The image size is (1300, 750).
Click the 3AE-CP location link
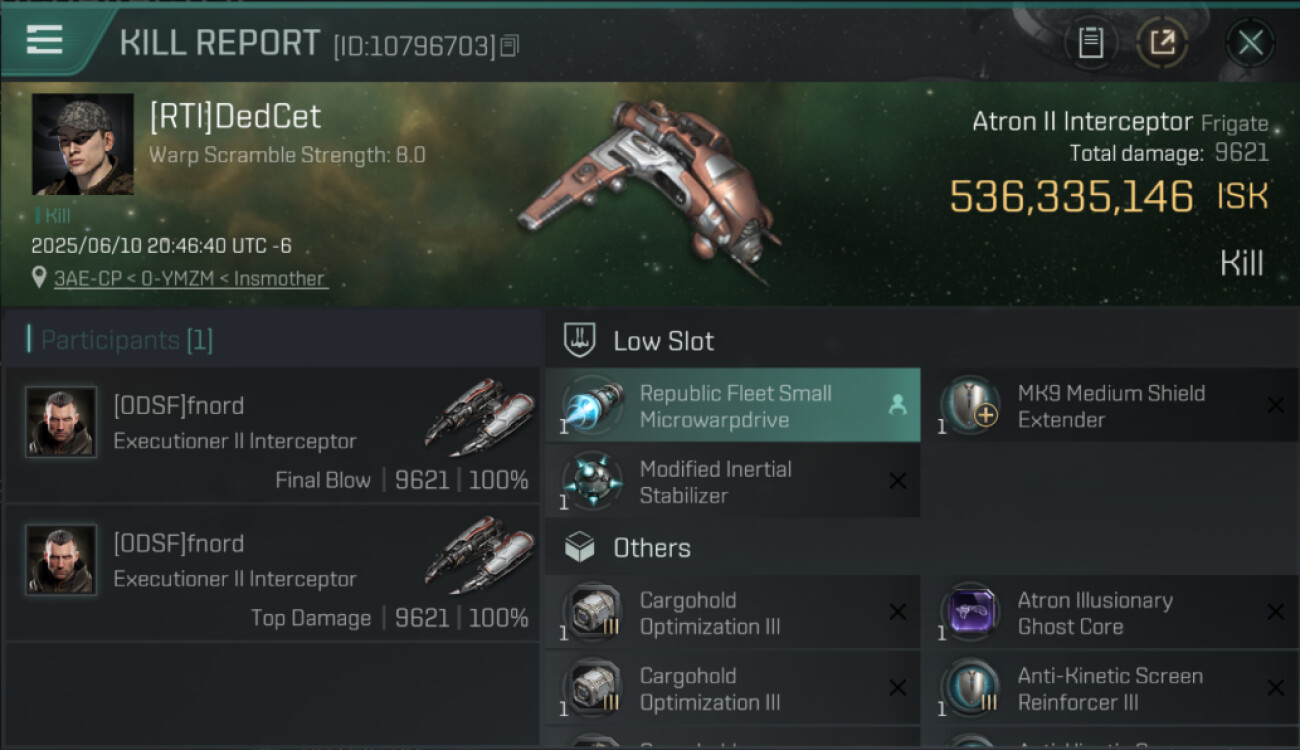(x=191, y=279)
